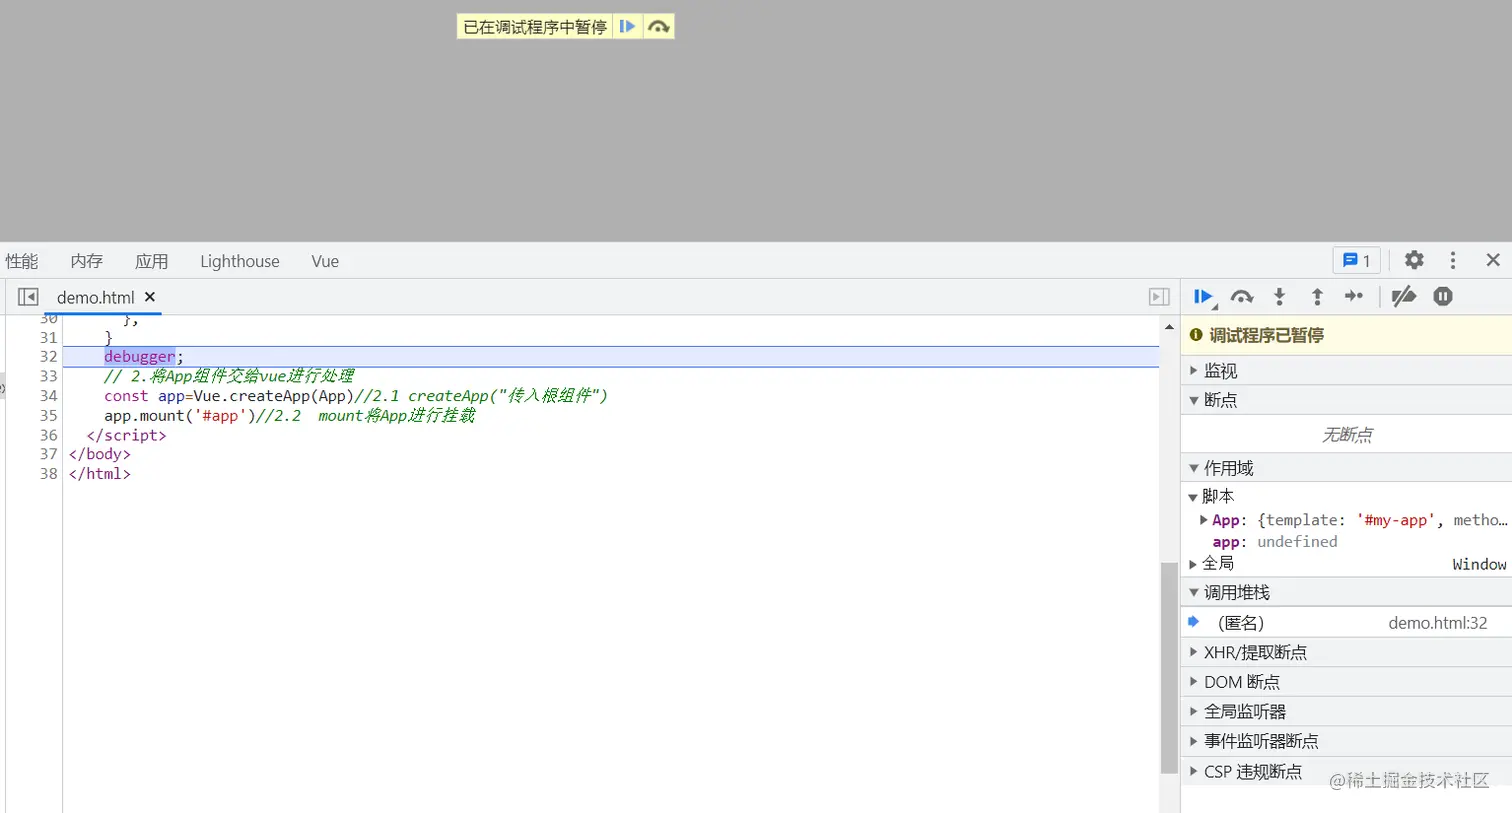Close the demo.html file tab
Viewport: 1512px width, 813px height.
click(x=150, y=297)
